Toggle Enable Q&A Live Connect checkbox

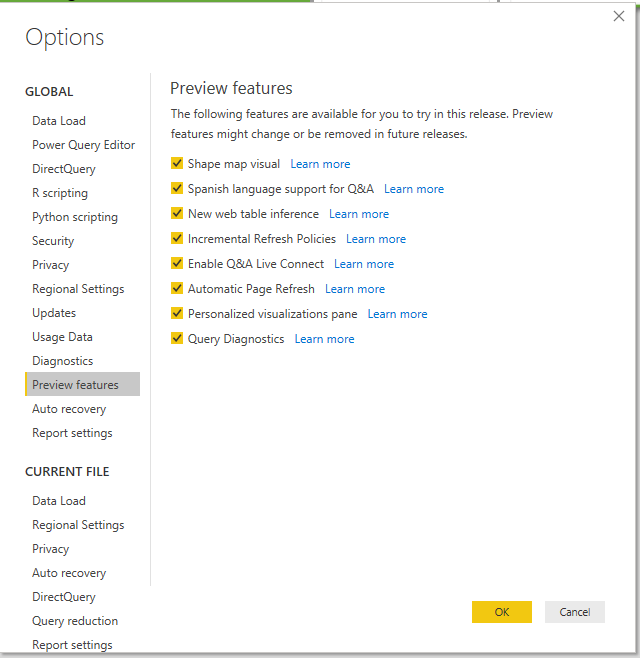[177, 264]
